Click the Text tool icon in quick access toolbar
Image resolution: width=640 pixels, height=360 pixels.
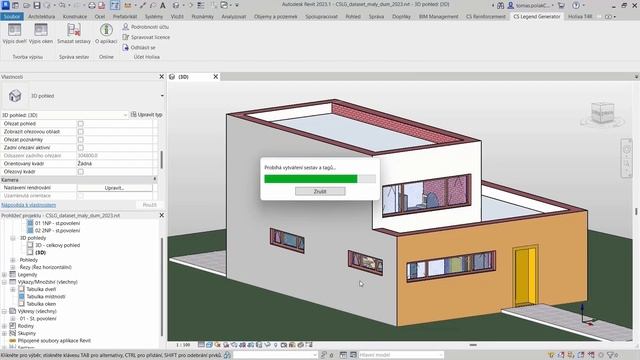162,5
